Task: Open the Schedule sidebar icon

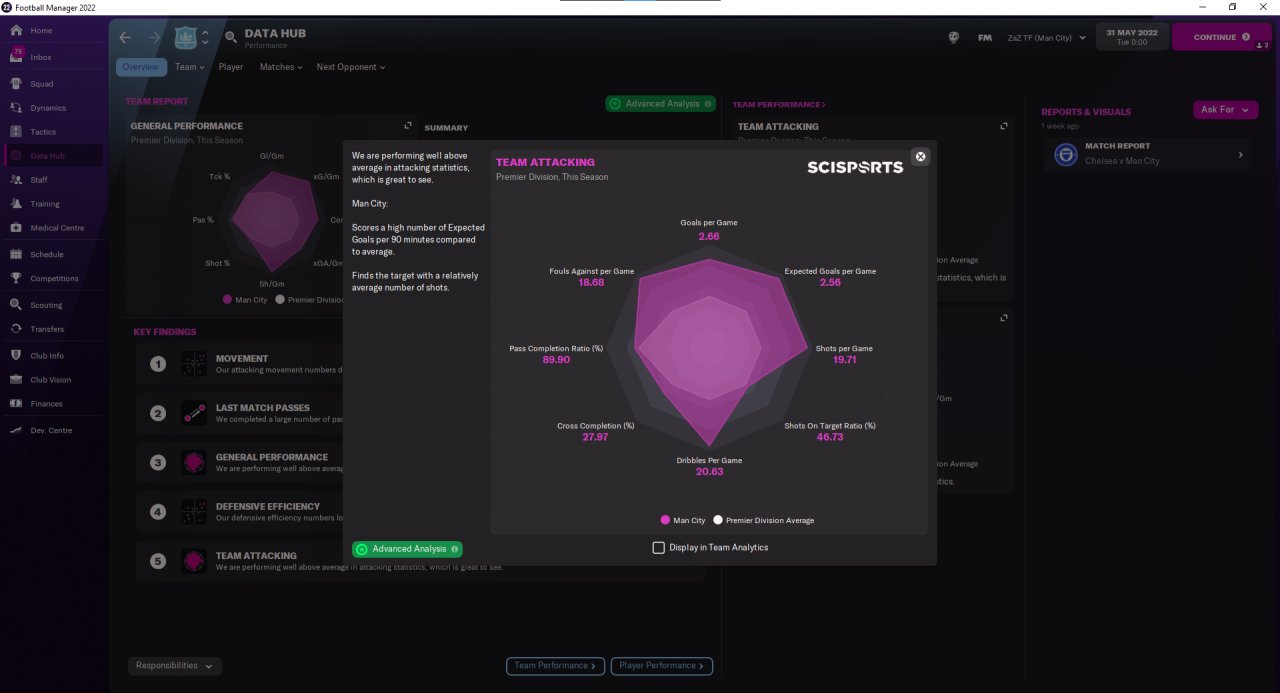Action: coord(16,255)
